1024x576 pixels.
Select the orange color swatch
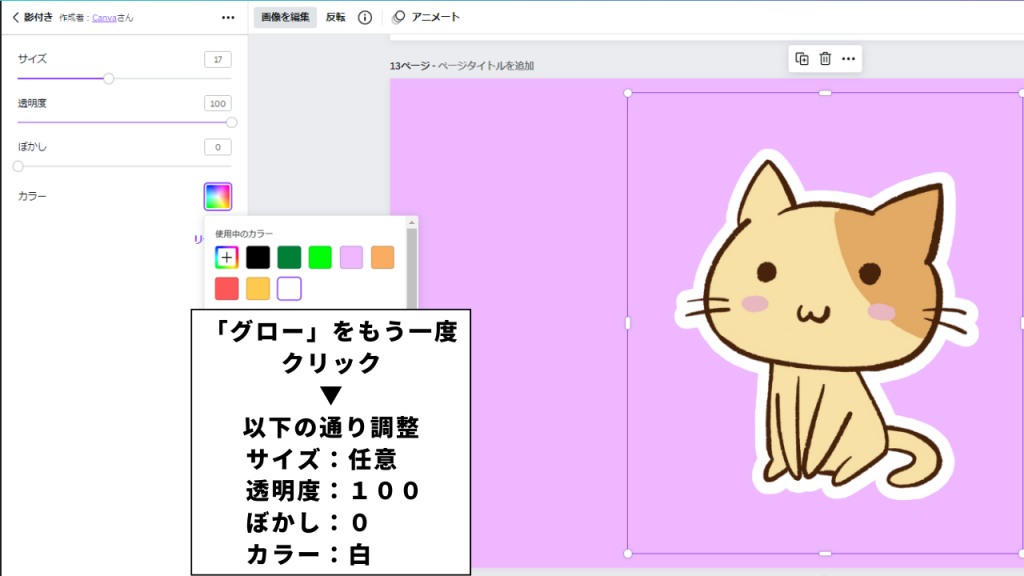(383, 257)
